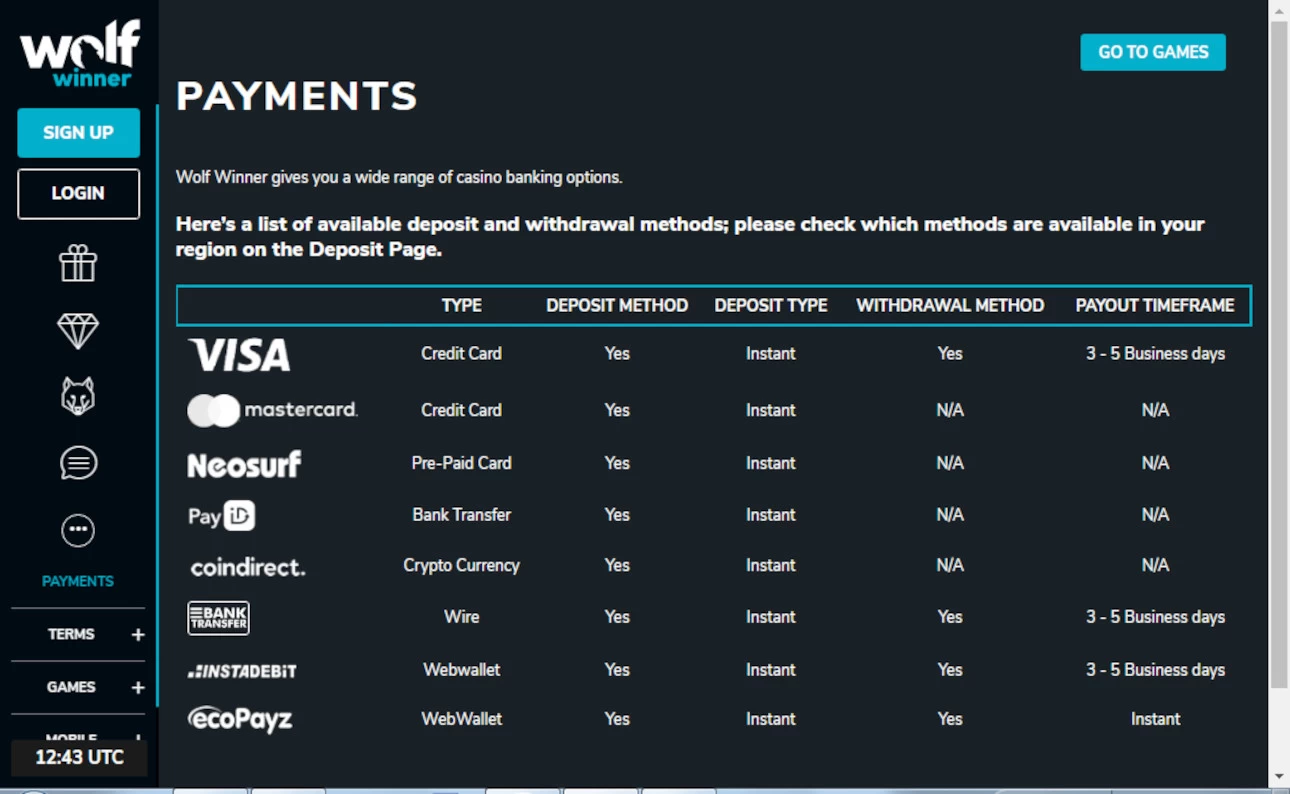Click the Bank Transfer logo
Image resolution: width=1290 pixels, height=794 pixels.
218,618
